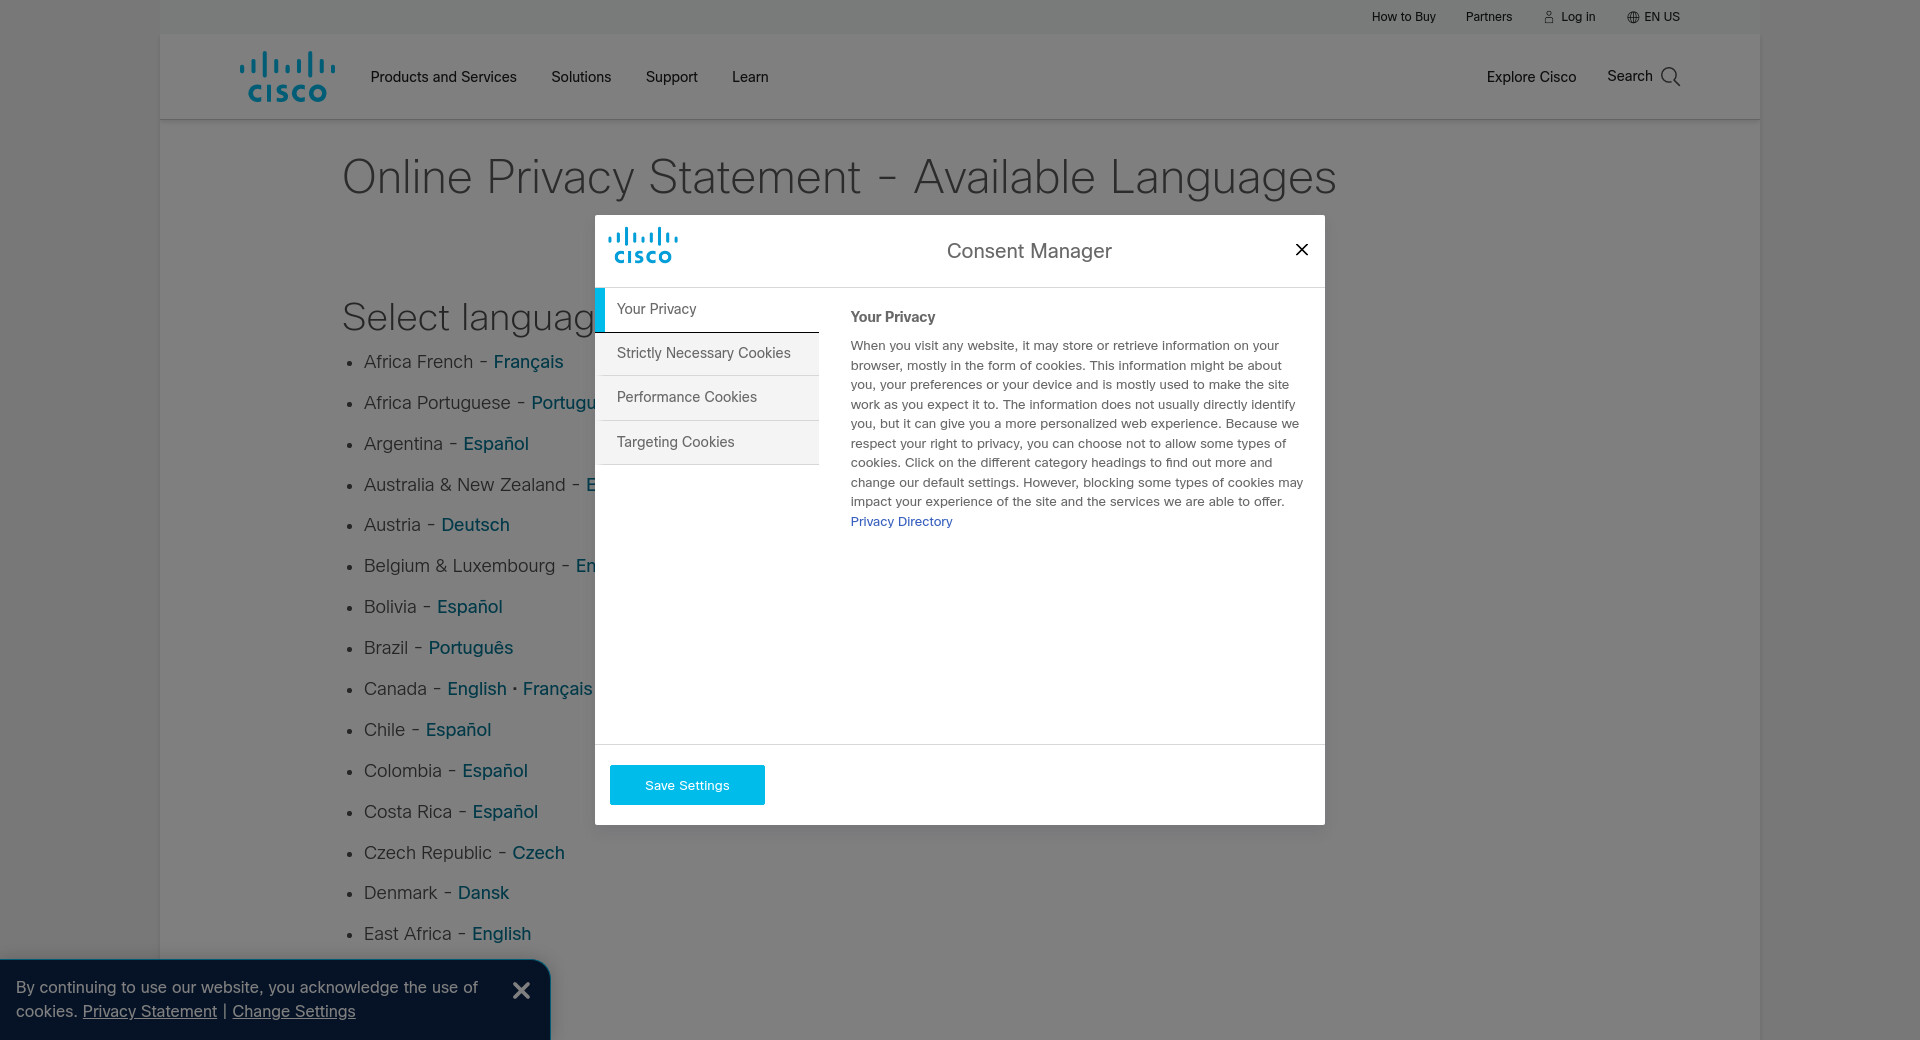Open Canada Français link
The image size is (1920, 1040).
tap(557, 689)
